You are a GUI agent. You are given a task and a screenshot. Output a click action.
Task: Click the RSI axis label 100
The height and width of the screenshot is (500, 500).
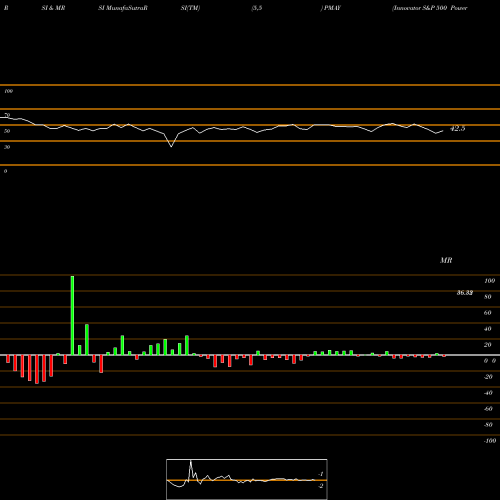coord(8,91)
